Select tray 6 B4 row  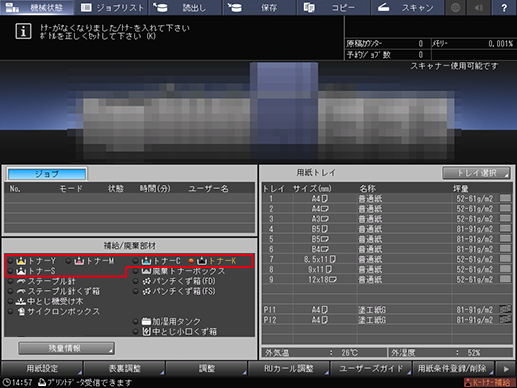(387, 249)
